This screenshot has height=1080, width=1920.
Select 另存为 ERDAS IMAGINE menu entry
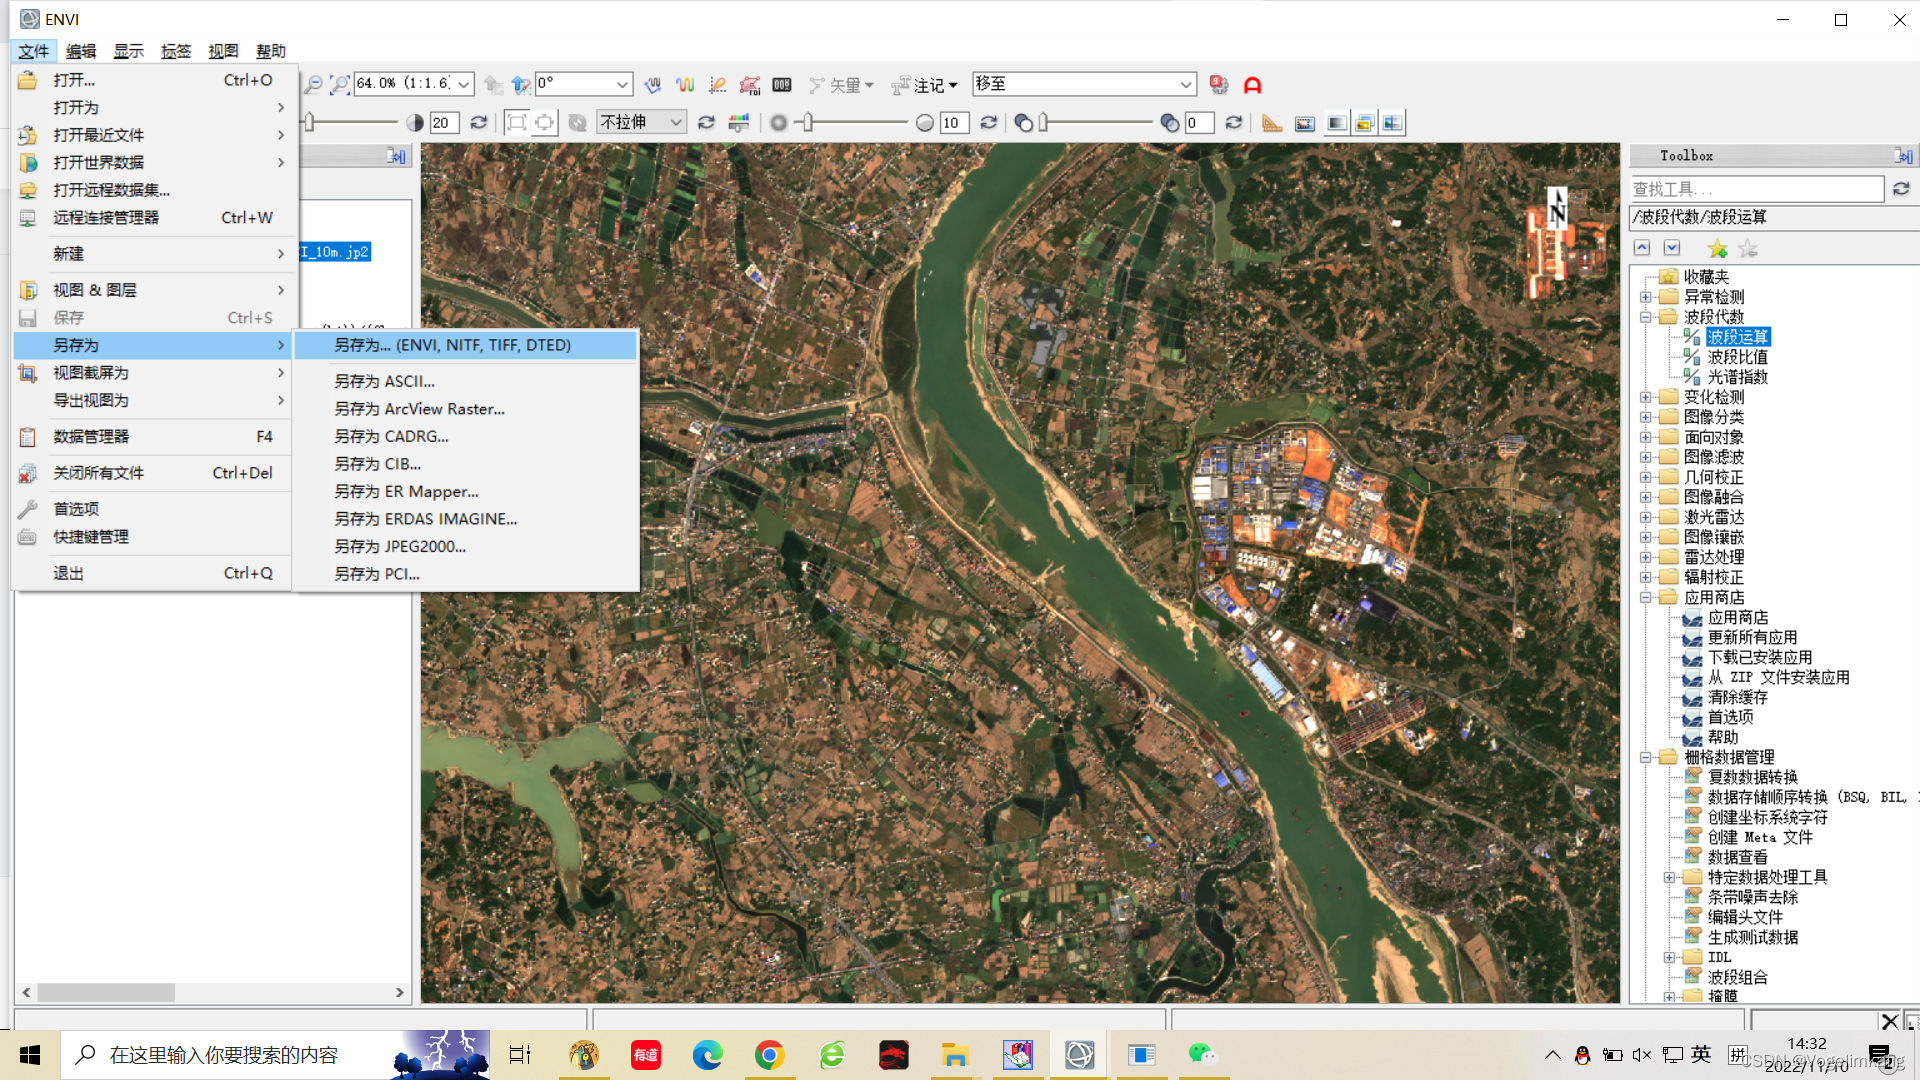point(425,519)
